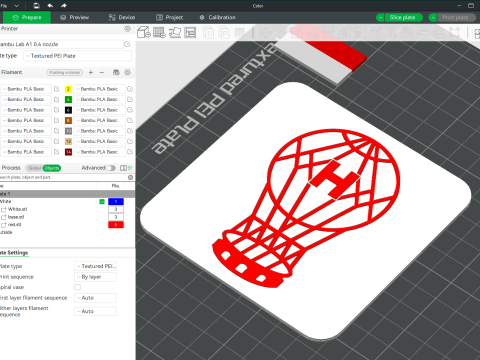Open Printer settings gear icon
The image size is (480, 360).
127,29
